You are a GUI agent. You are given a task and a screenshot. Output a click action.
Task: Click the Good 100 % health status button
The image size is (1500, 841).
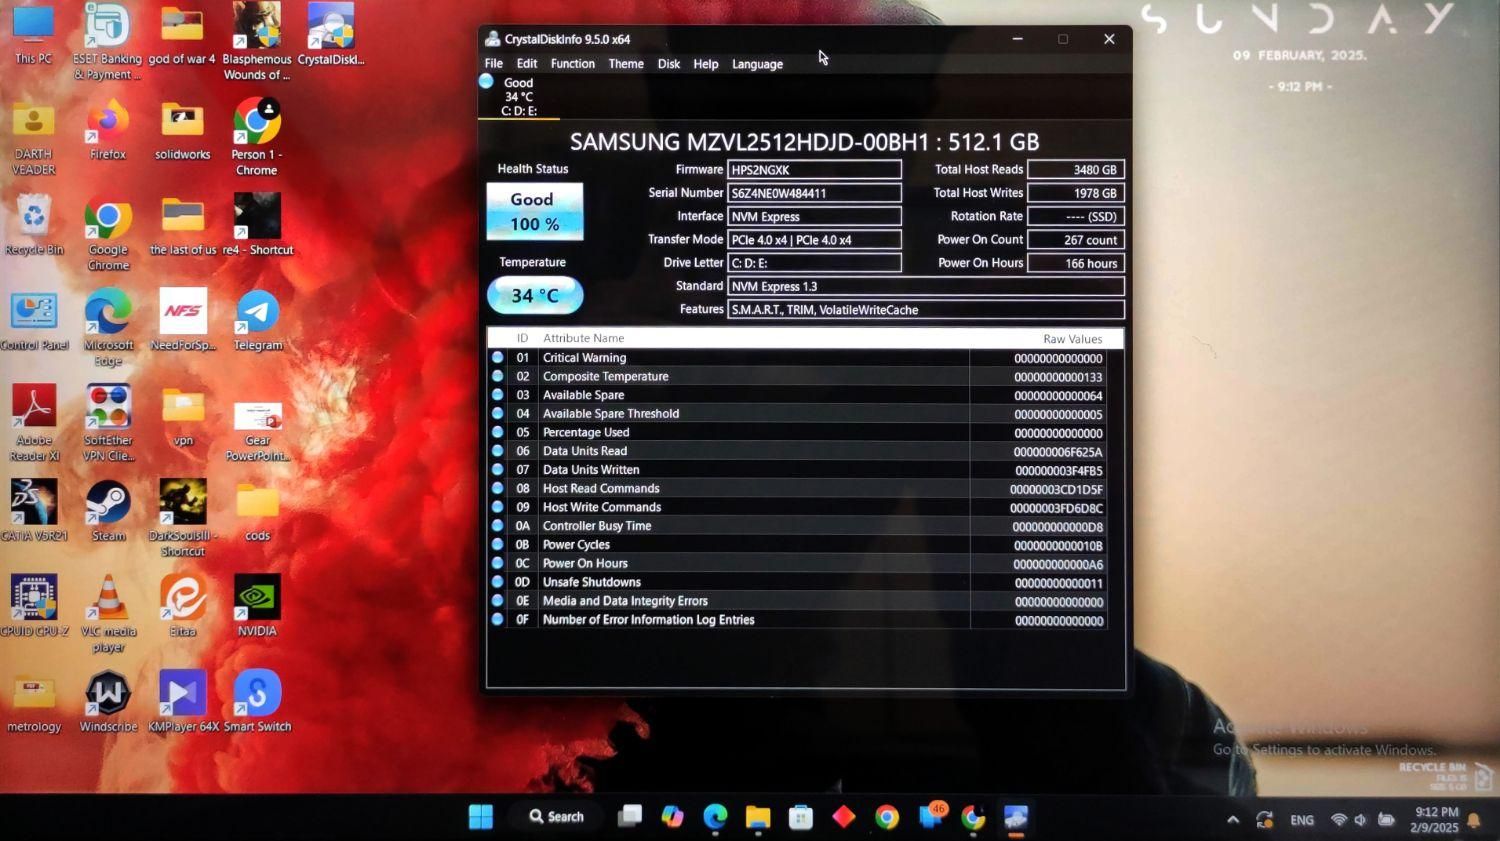(535, 211)
